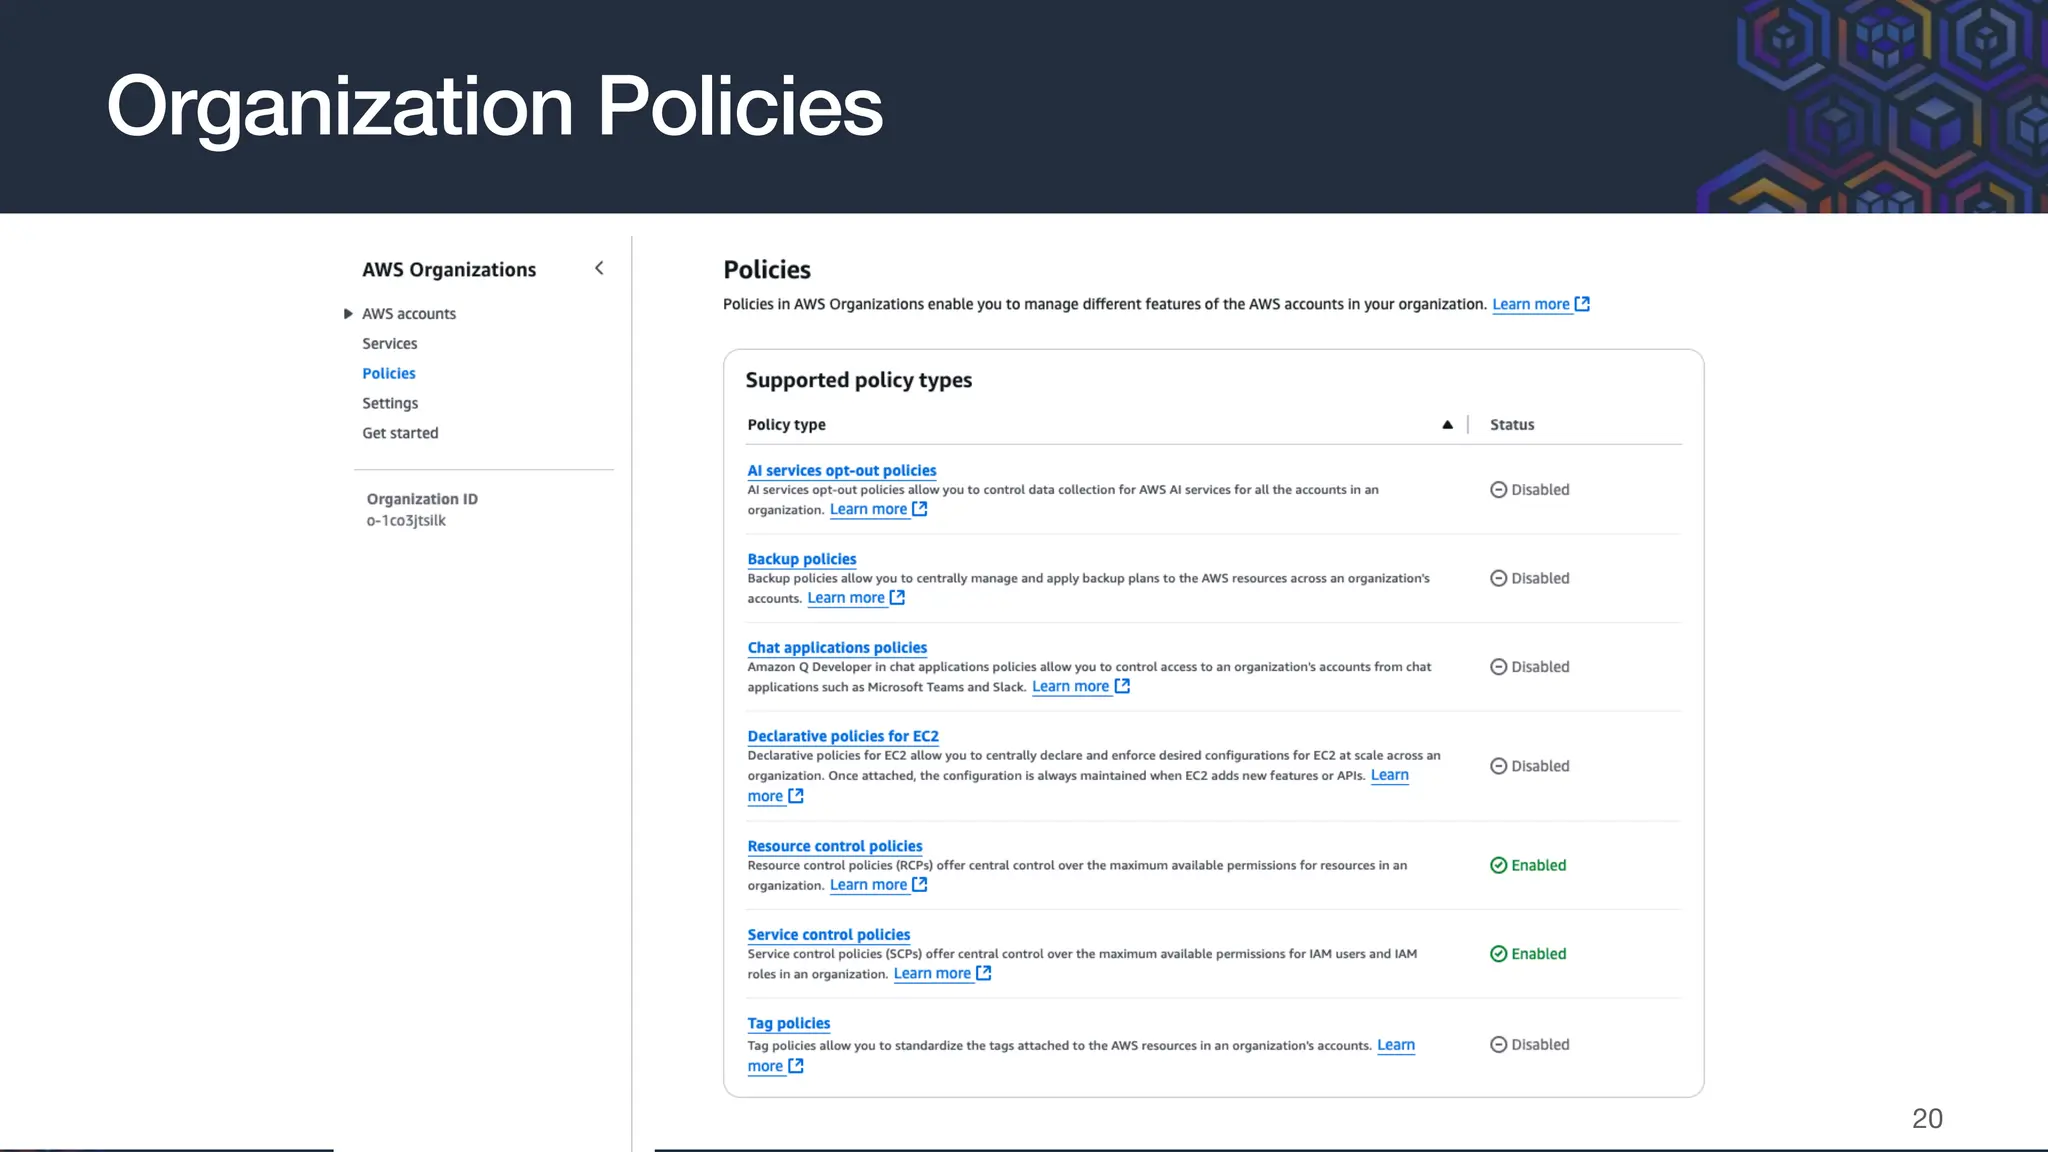Click the Status column header
Image resolution: width=2048 pixels, height=1152 pixels.
tap(1512, 425)
